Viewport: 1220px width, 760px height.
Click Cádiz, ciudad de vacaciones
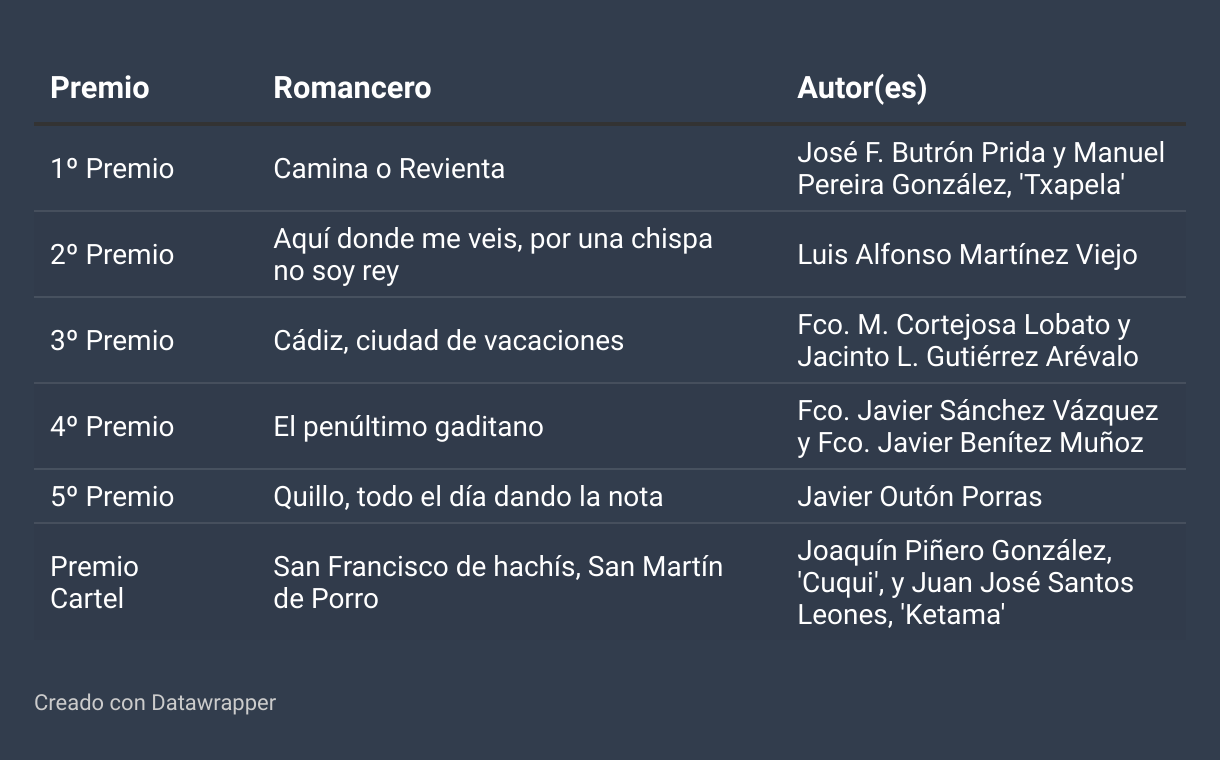(449, 341)
